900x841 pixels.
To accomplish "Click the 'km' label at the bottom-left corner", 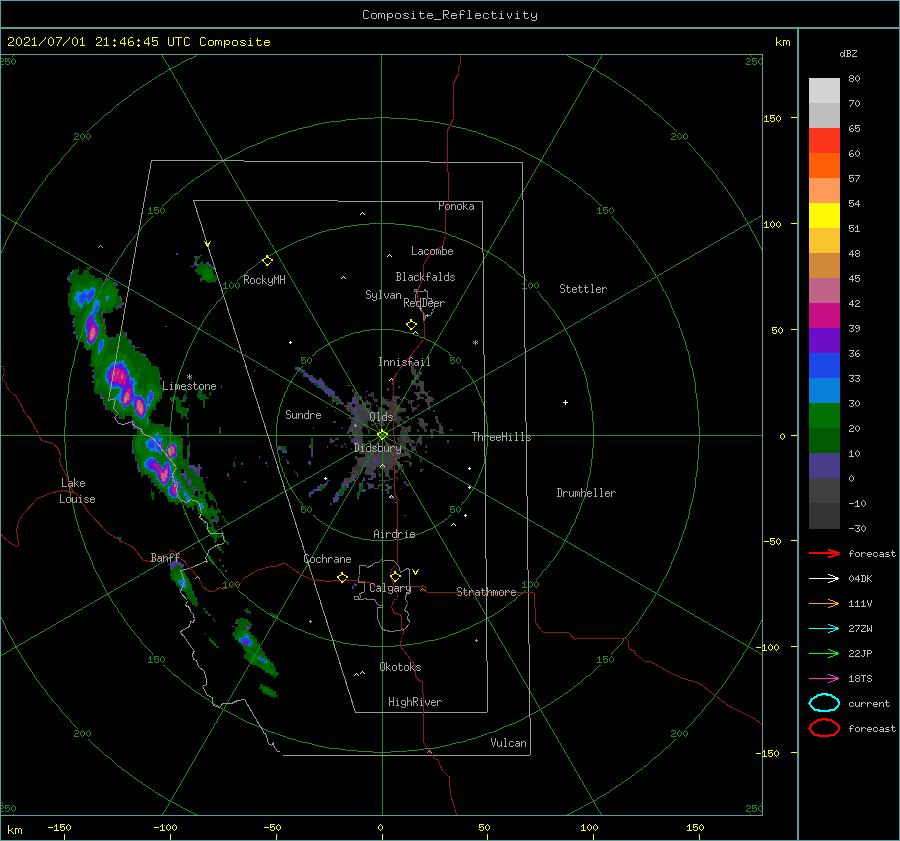I will (14, 830).
